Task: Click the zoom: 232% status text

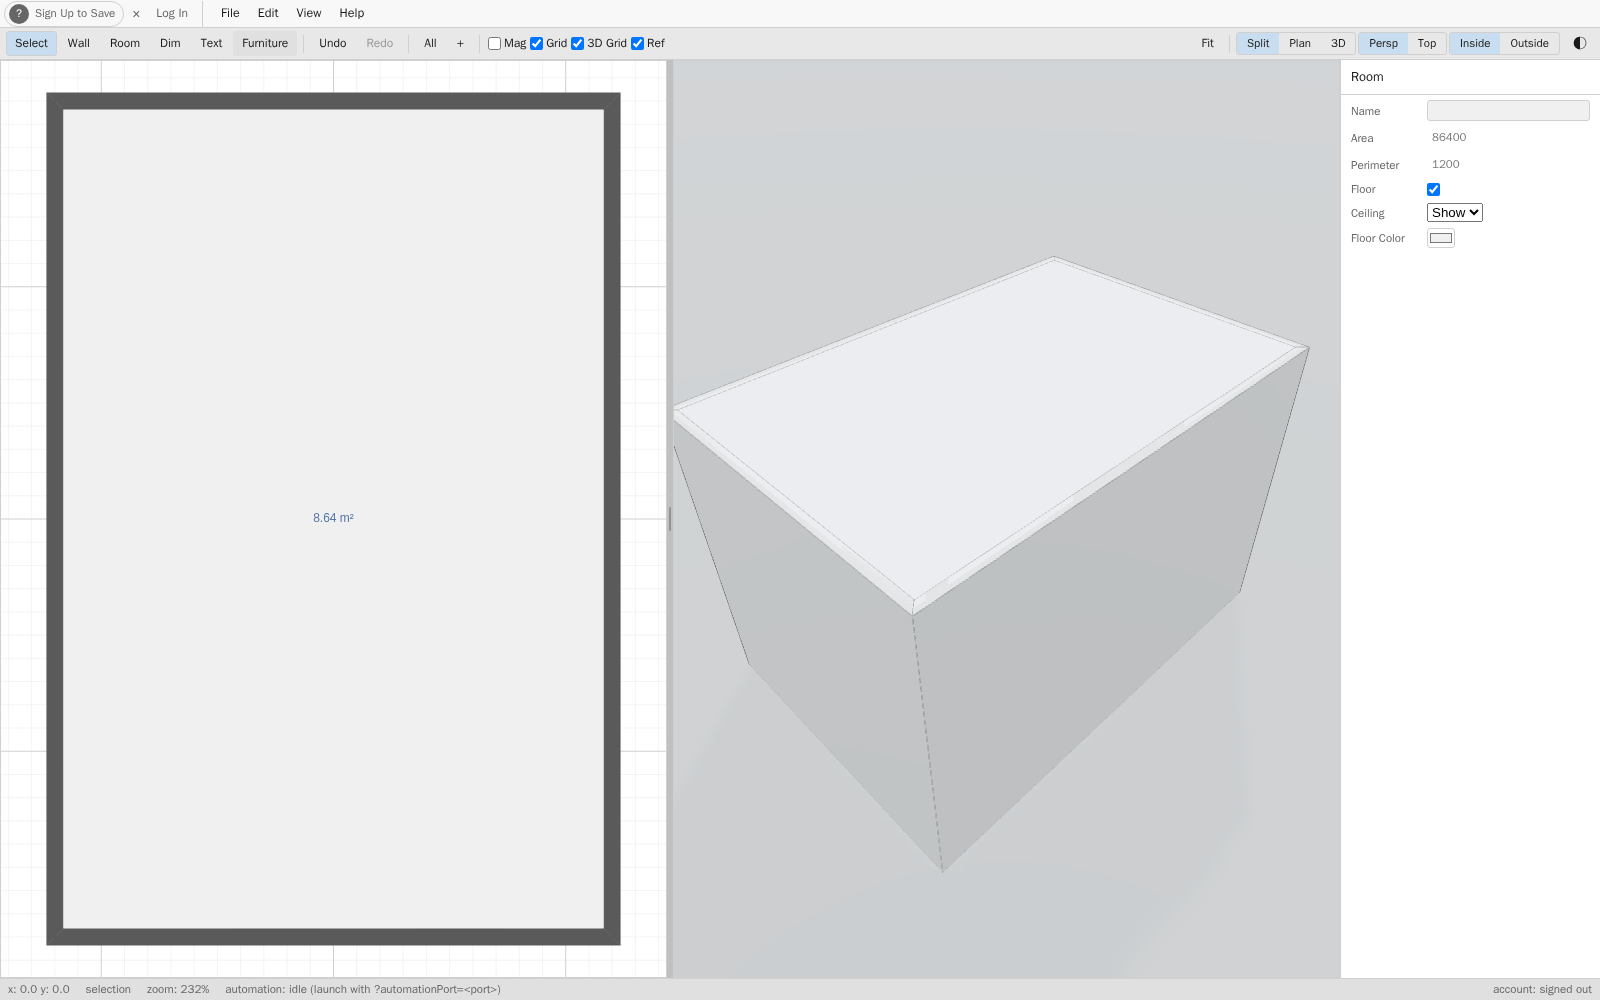Action: click(x=178, y=990)
